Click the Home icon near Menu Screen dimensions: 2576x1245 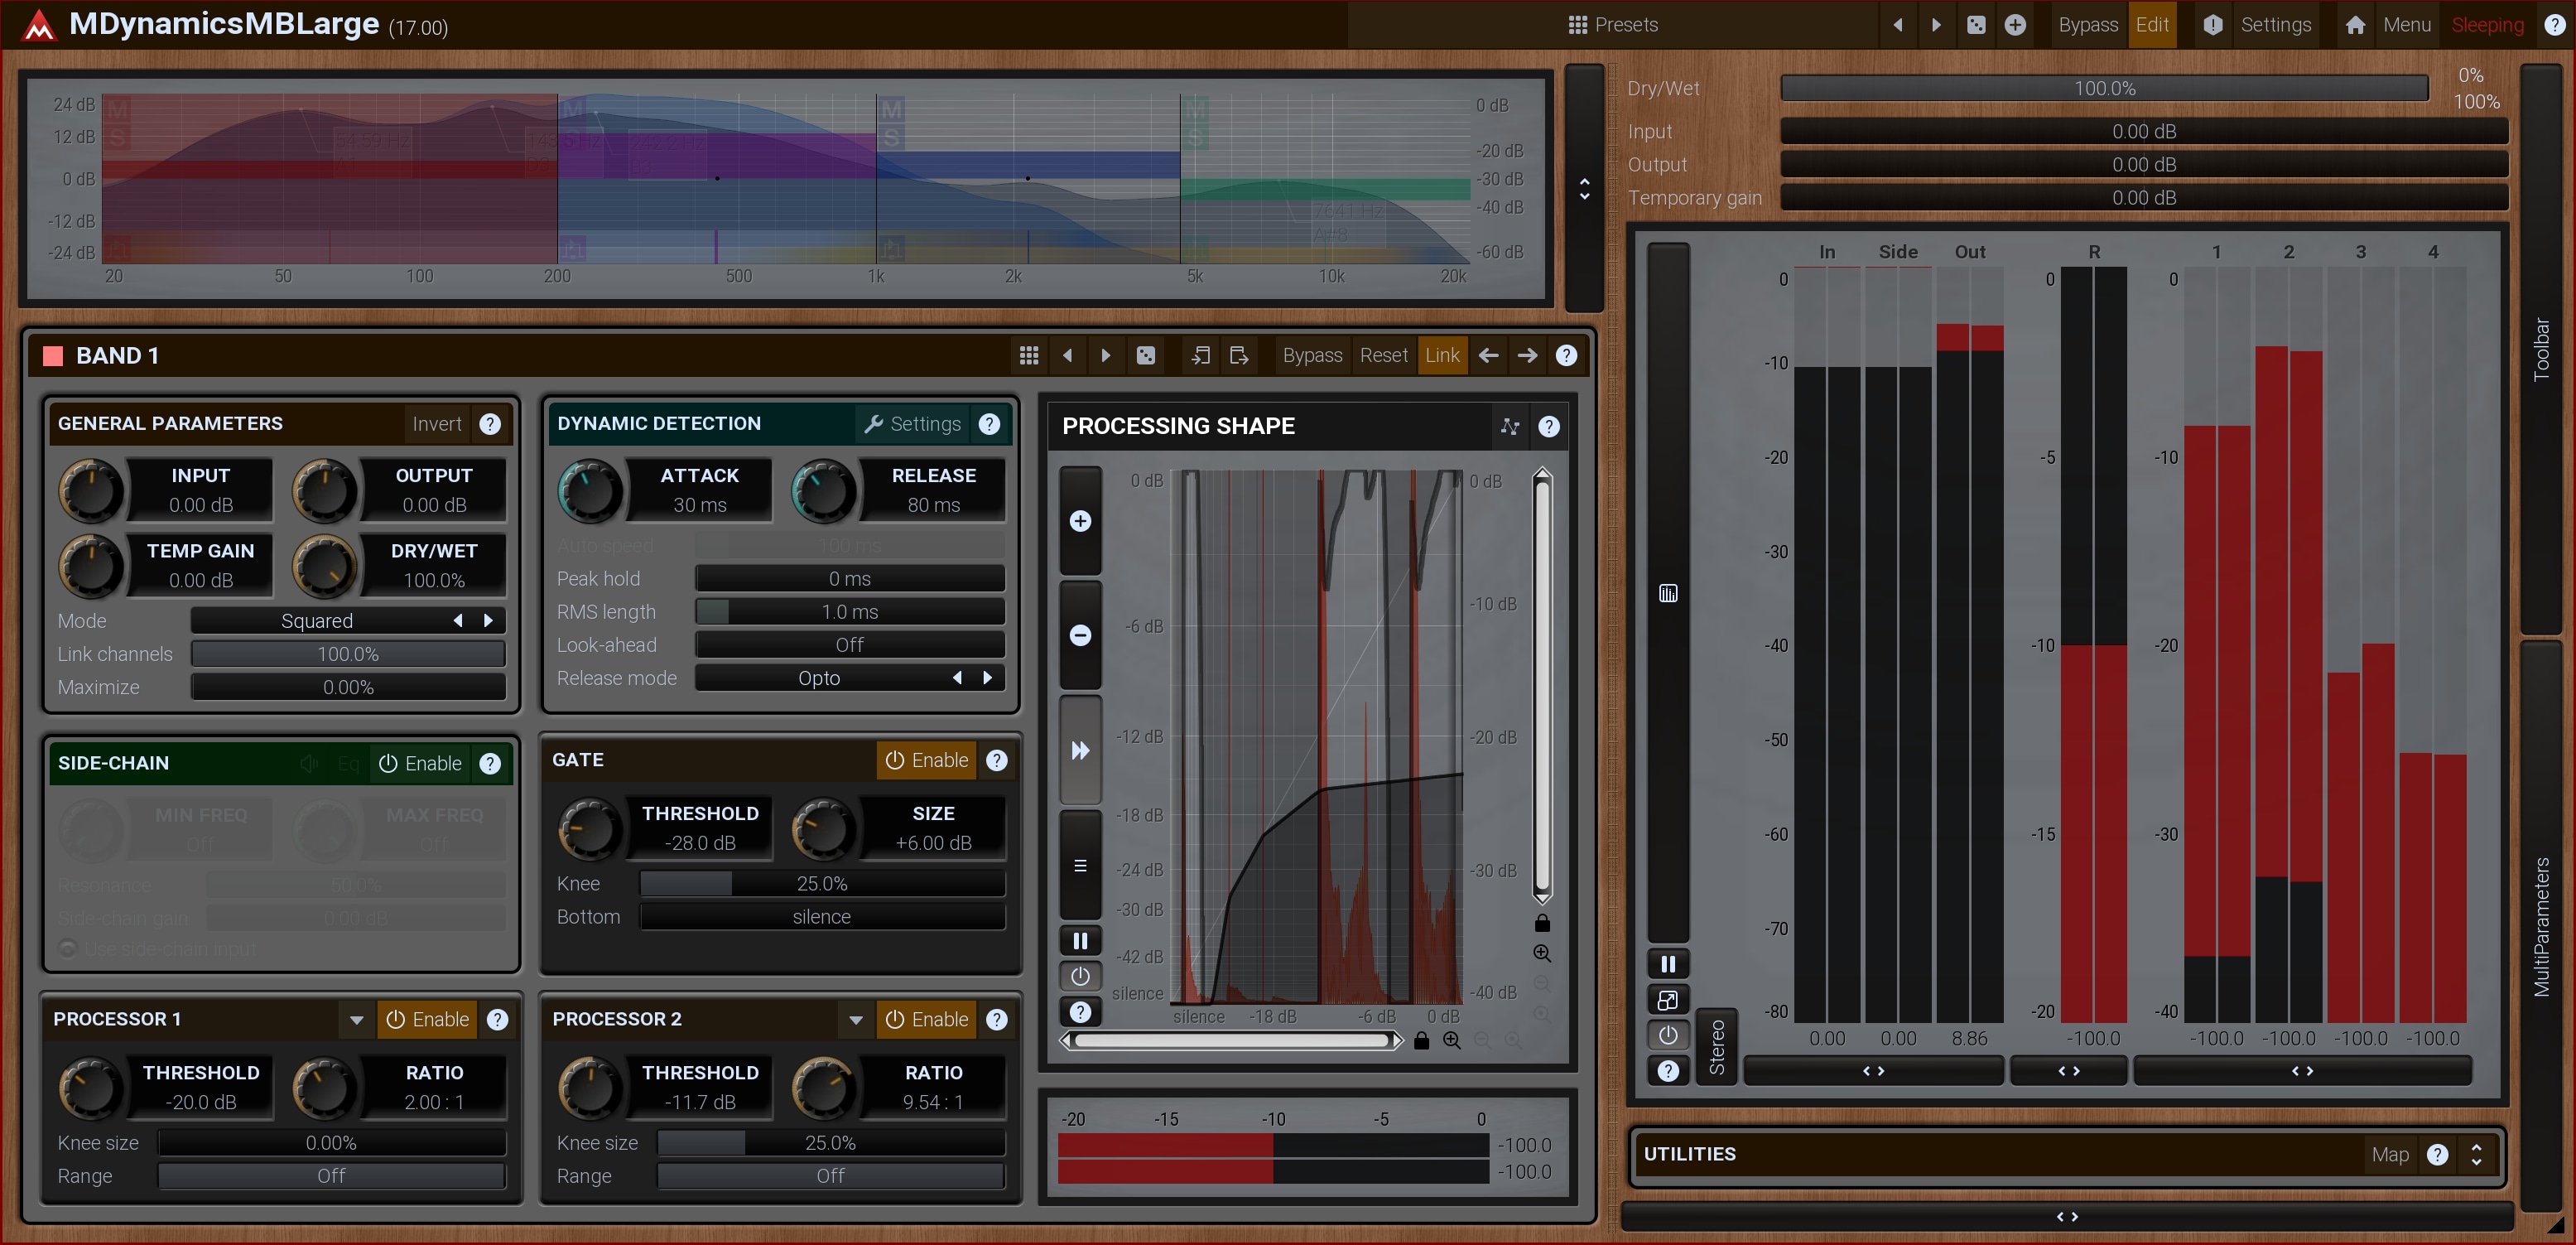coord(2355,25)
